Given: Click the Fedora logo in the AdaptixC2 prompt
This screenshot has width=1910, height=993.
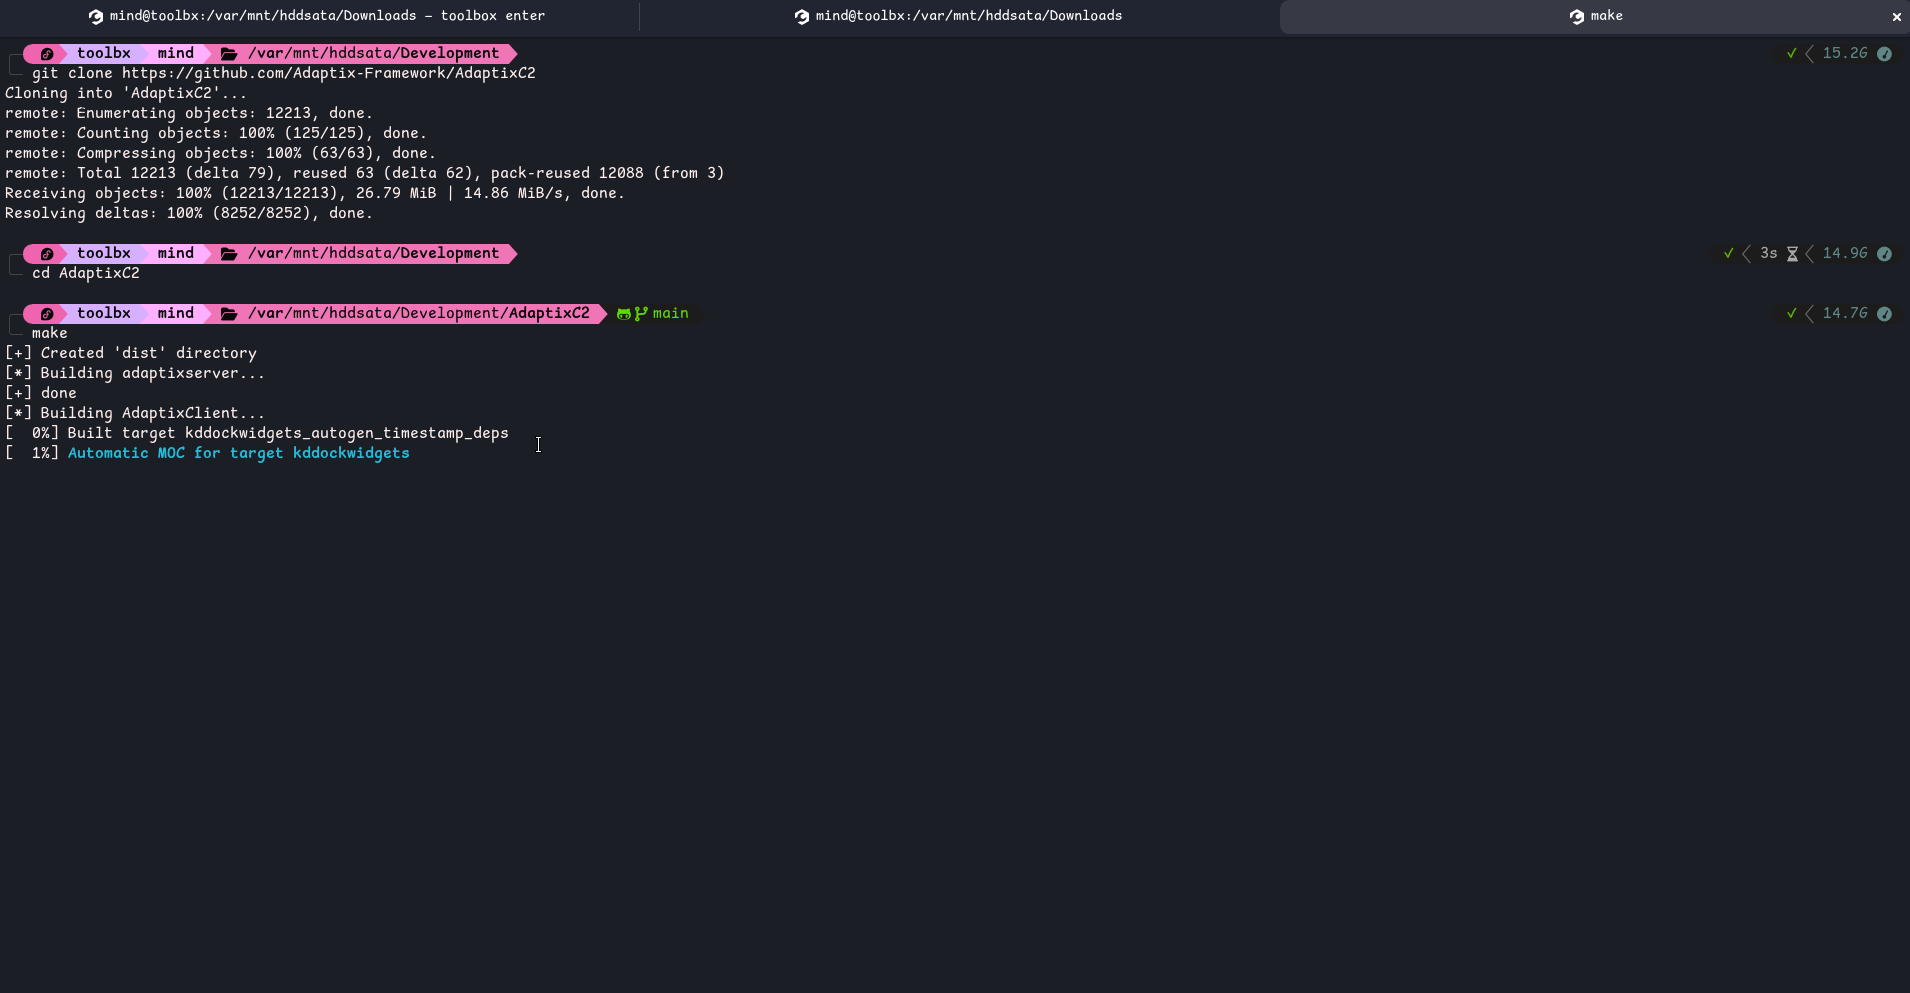Looking at the screenshot, I should pyautogui.click(x=46, y=314).
